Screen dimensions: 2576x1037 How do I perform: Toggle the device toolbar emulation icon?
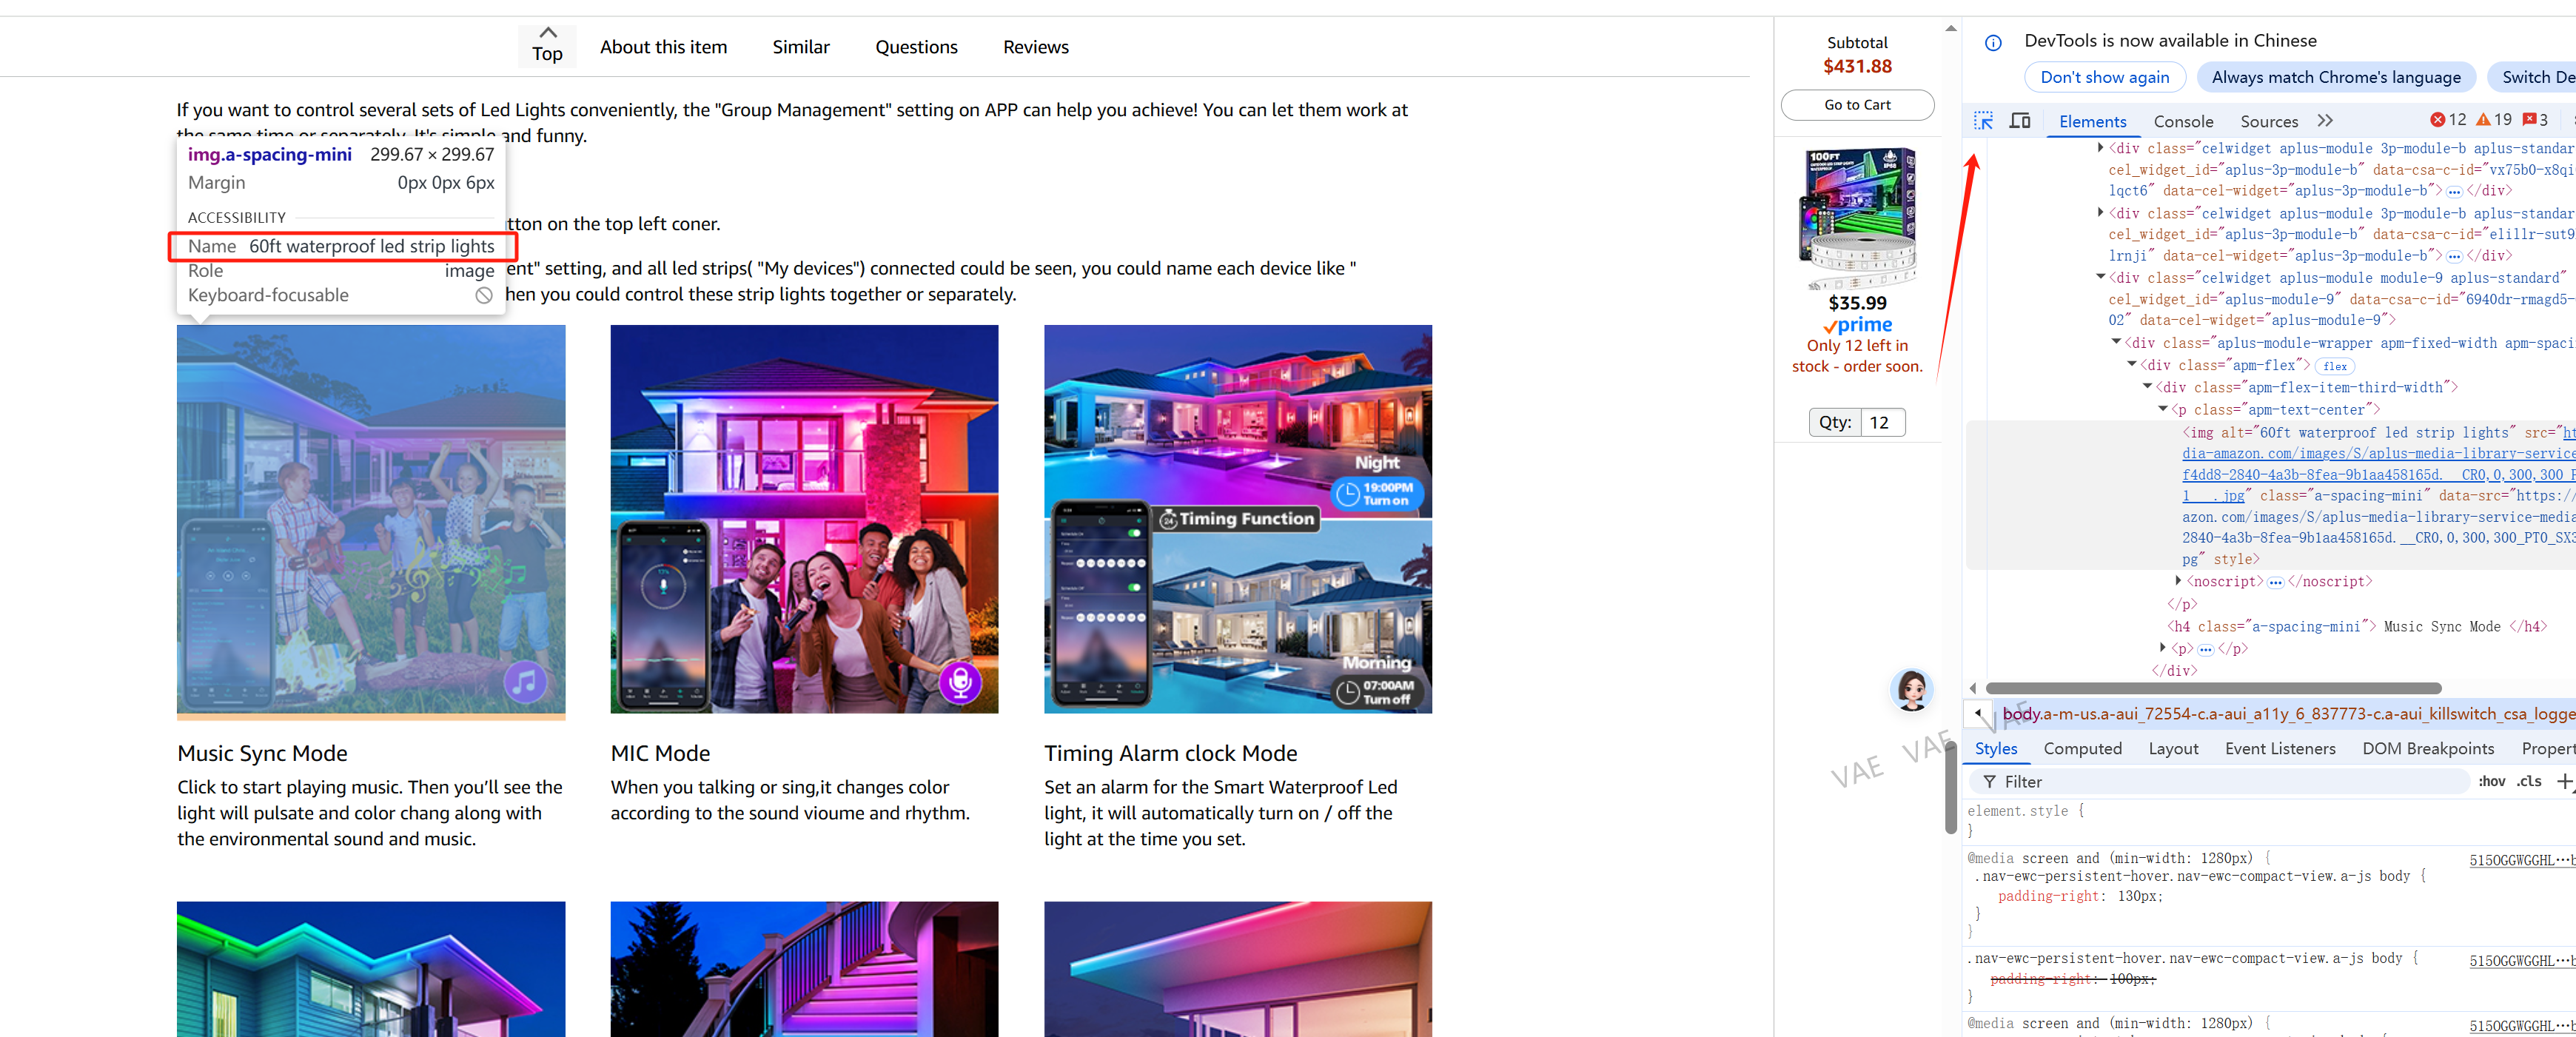(x=2020, y=121)
